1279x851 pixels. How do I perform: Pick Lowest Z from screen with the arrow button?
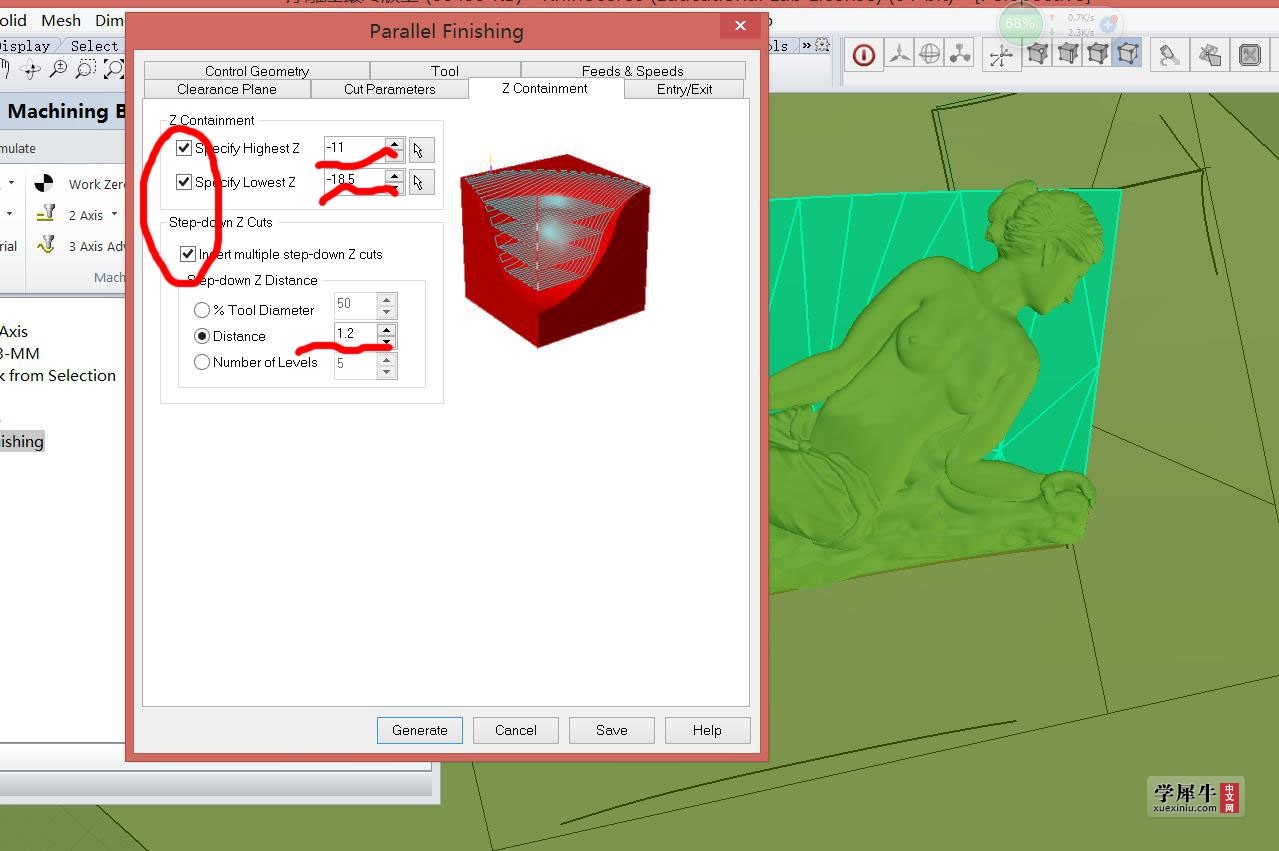click(421, 182)
